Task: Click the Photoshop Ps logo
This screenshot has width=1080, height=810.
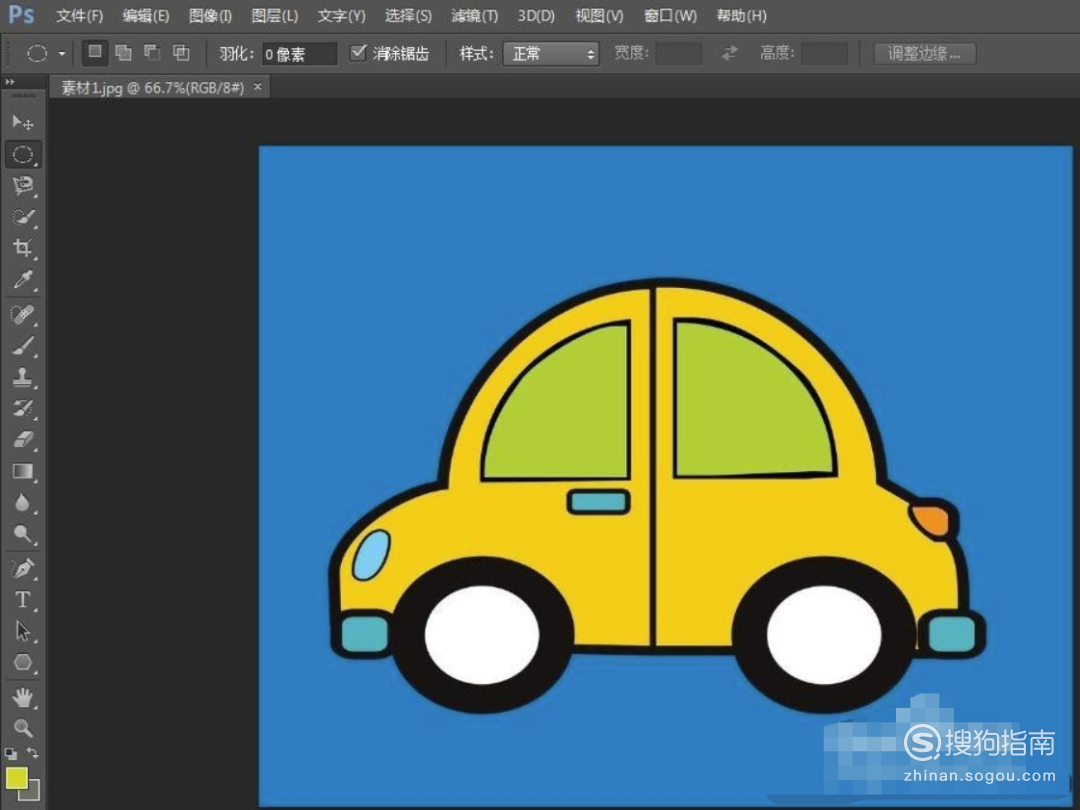Action: 21,15
